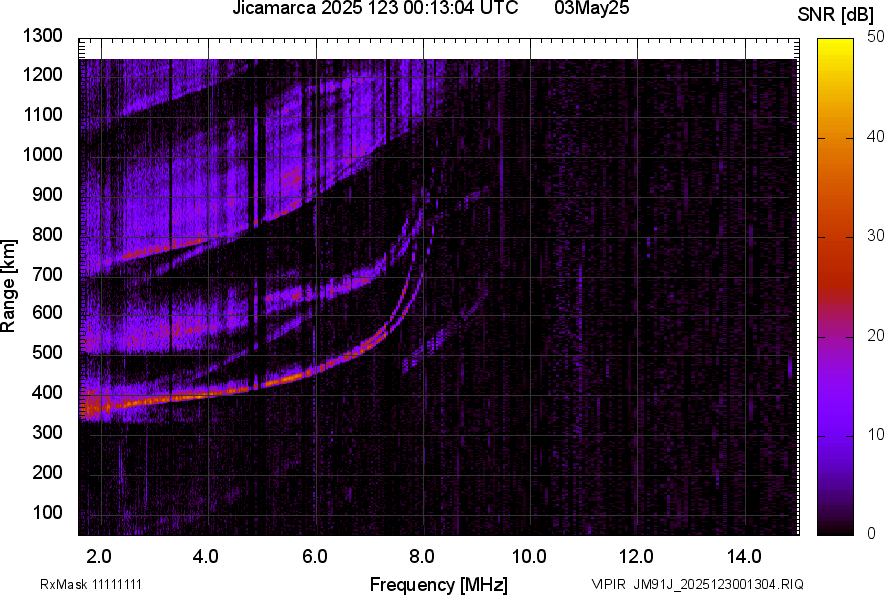Click the 'Jicamarca 2025 123 00:13:04 UTC' title
884x595 pixels.
(x=375, y=8)
